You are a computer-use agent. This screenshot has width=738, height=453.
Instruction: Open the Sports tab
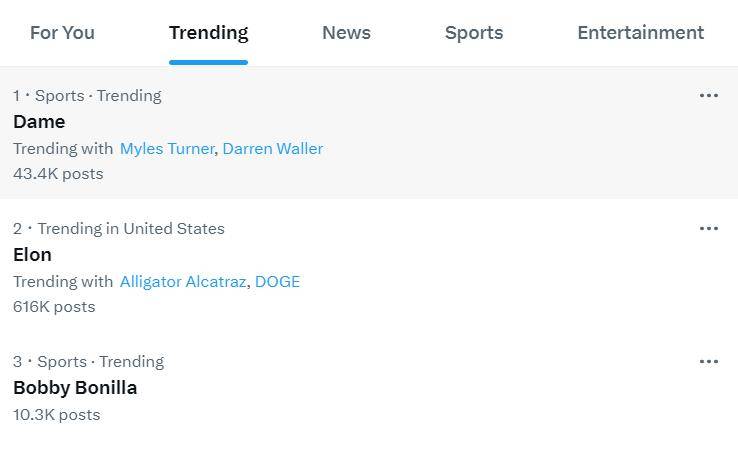[474, 33]
